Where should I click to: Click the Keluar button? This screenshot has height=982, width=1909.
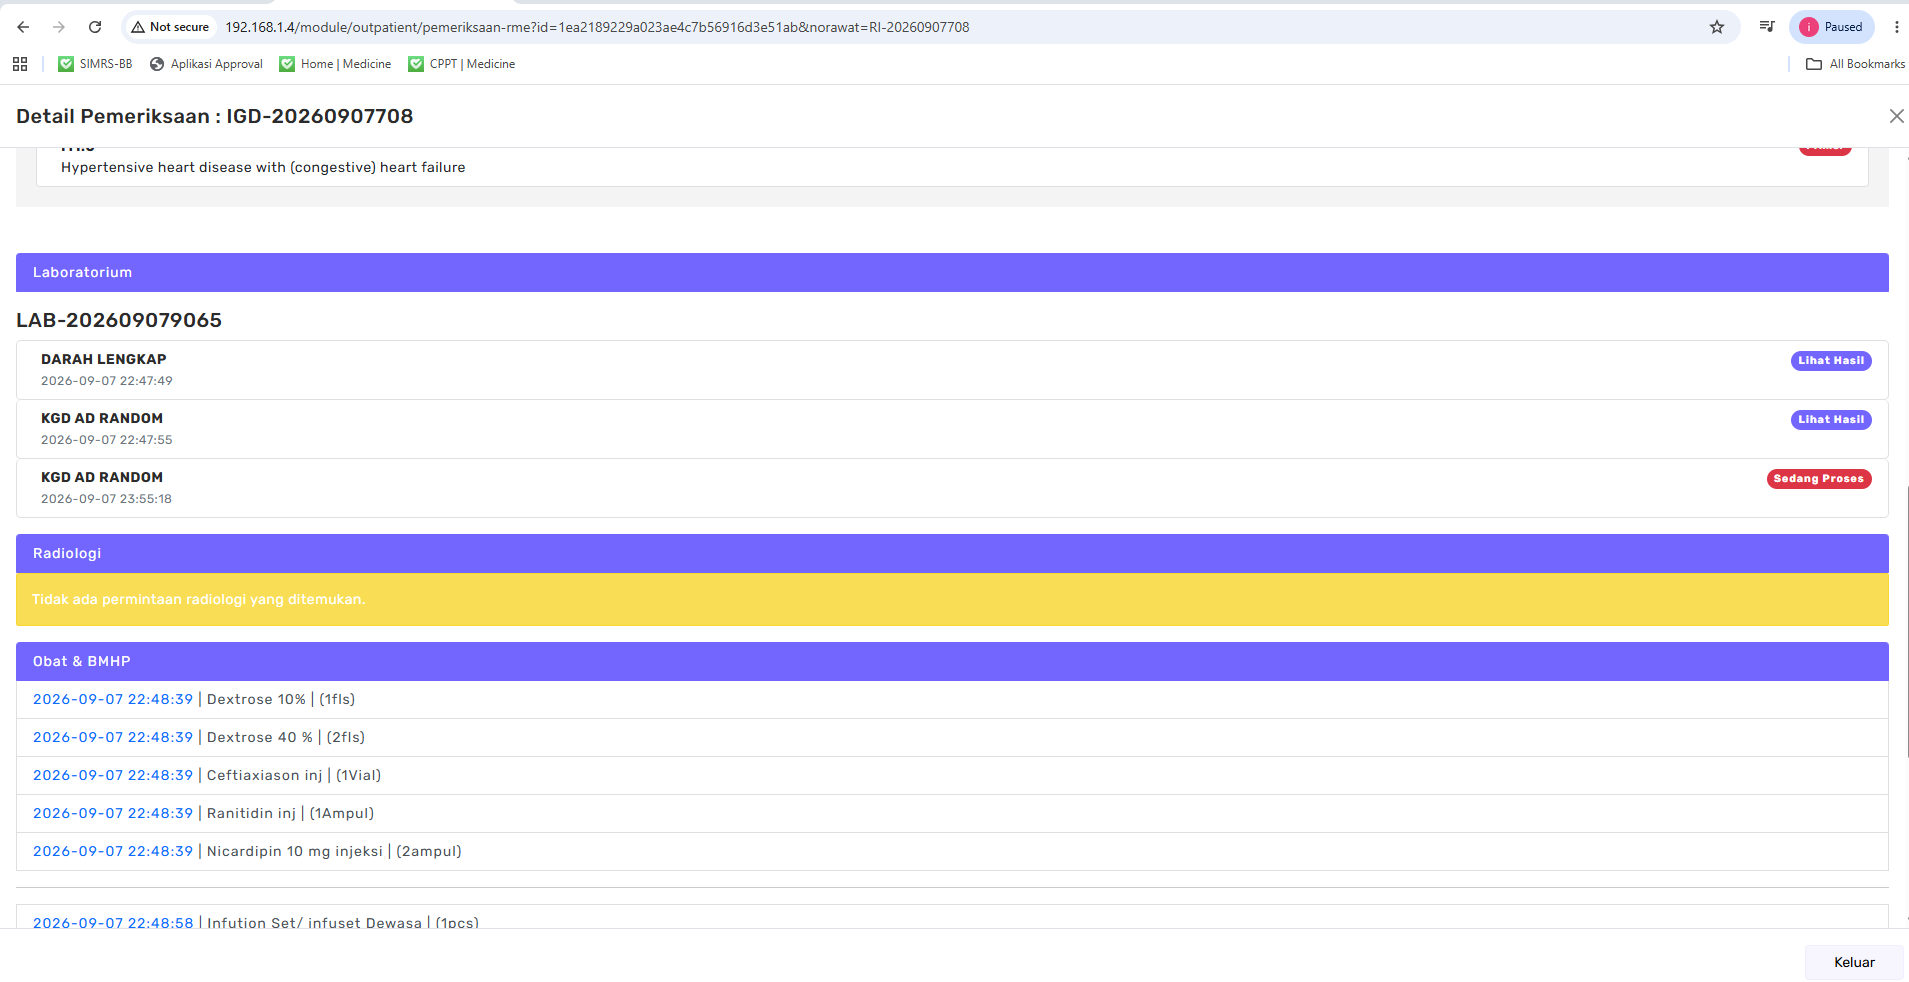click(x=1854, y=962)
